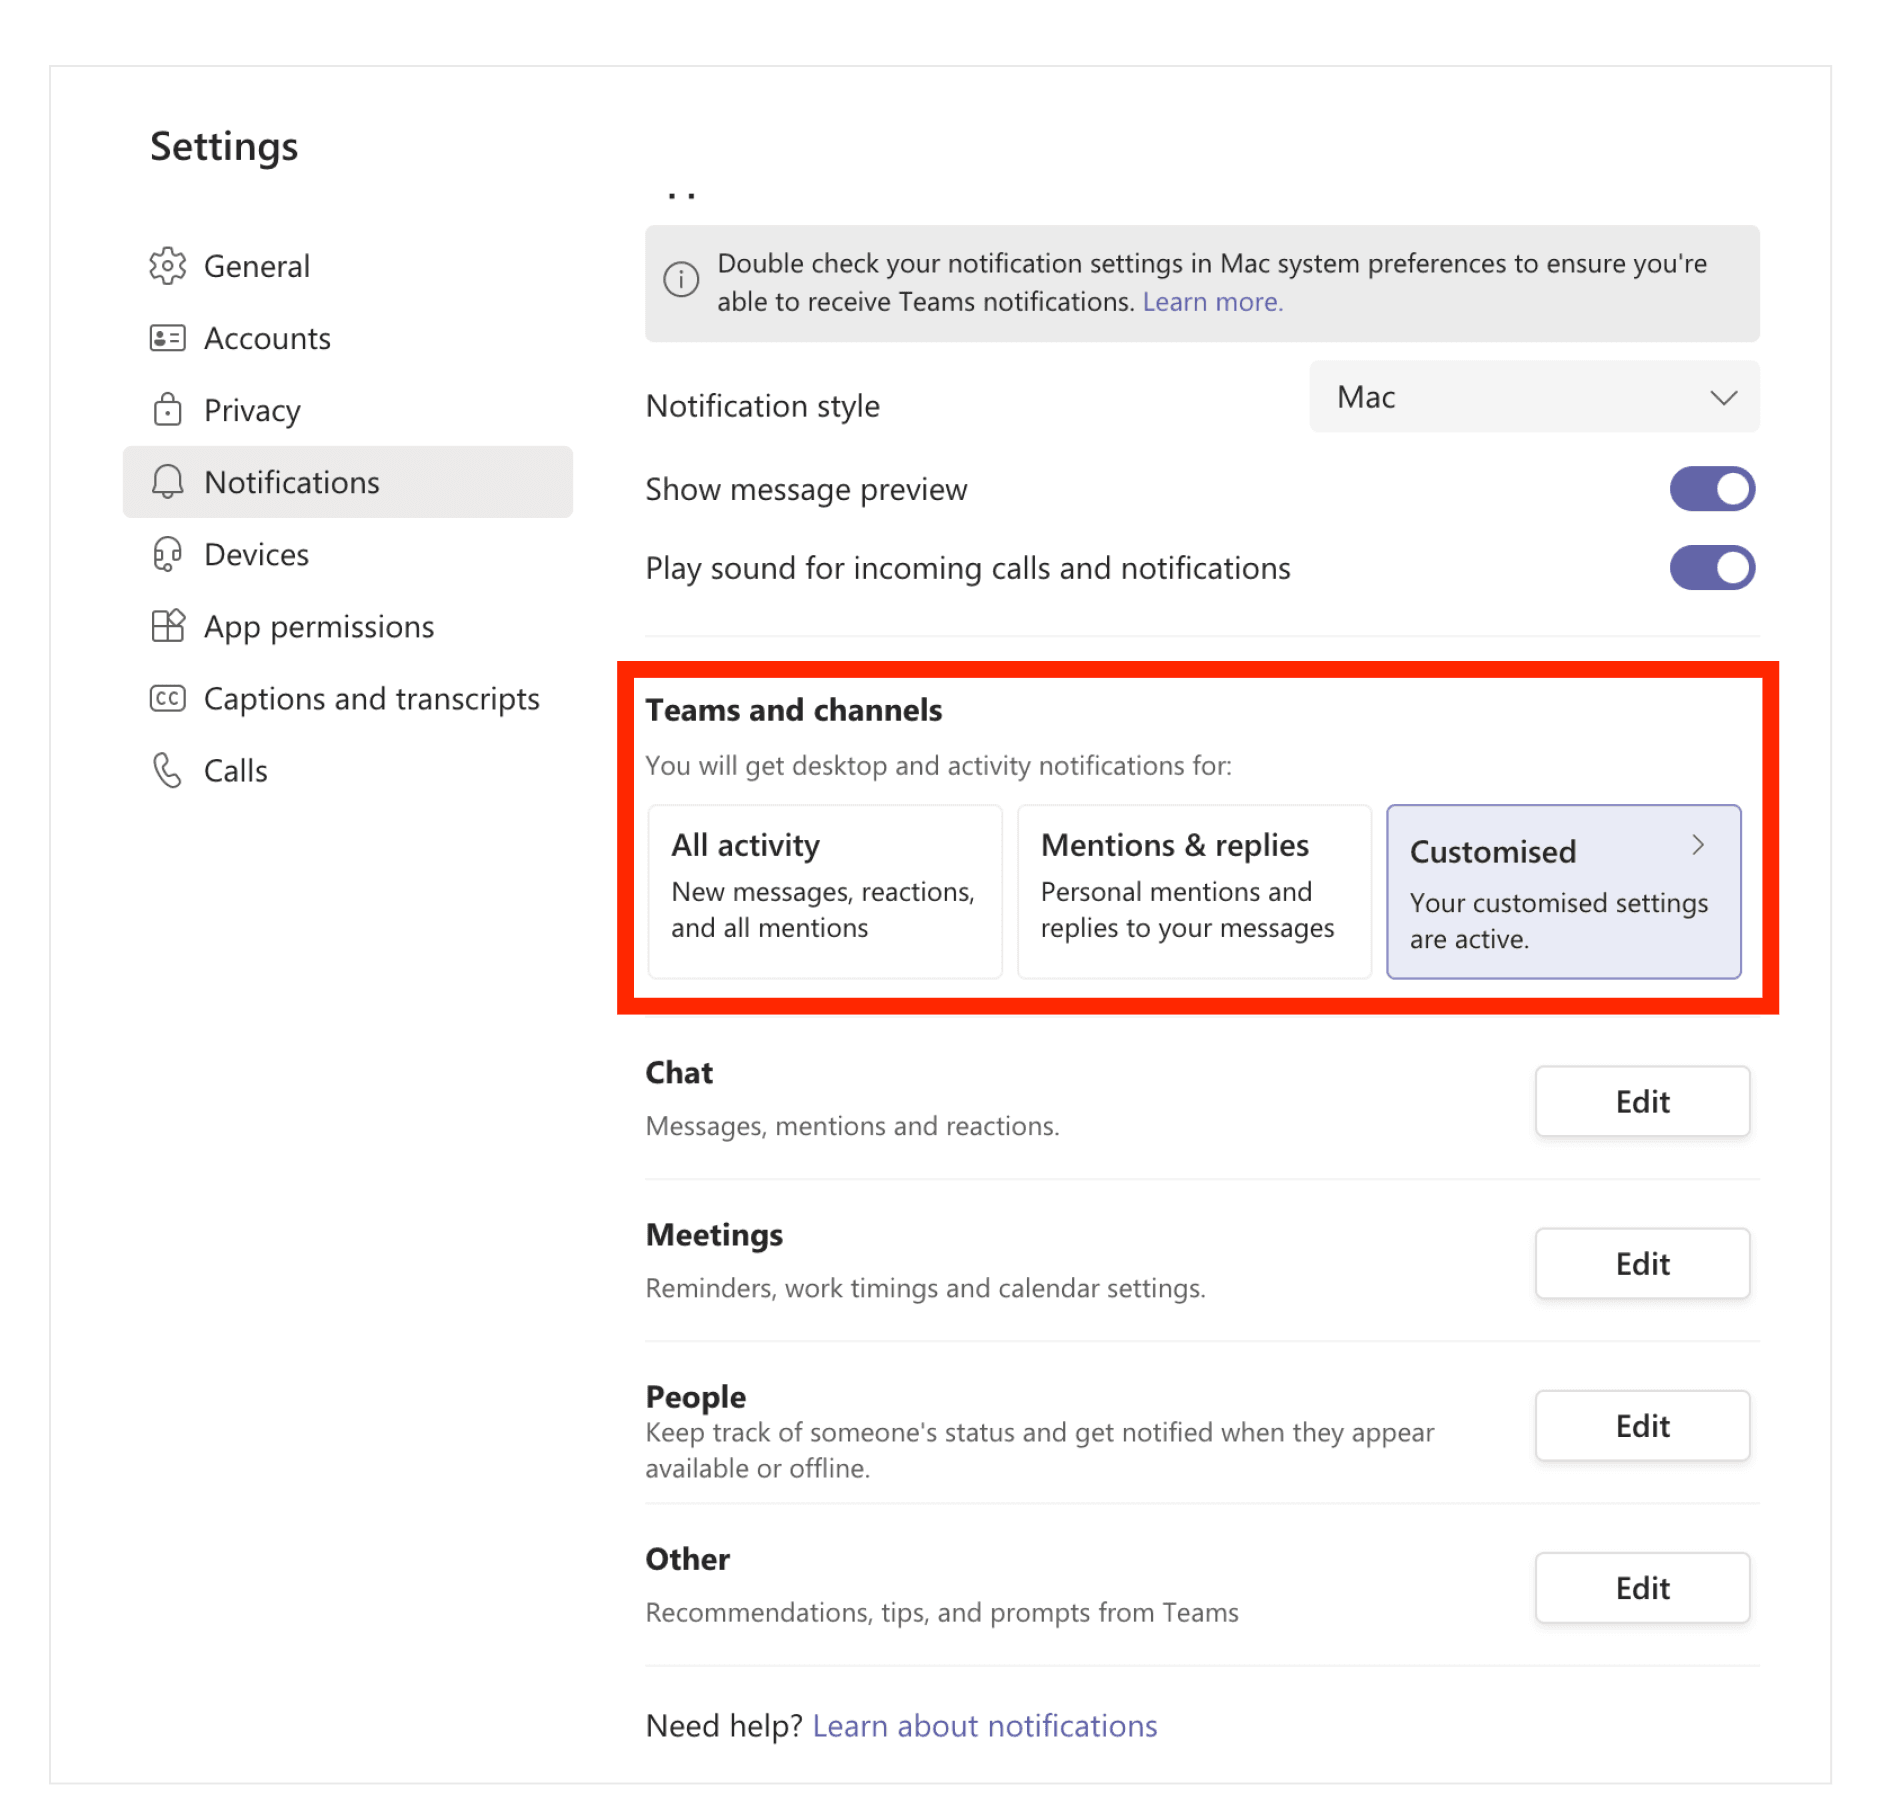Viewport: 1885px width, 1819px height.
Task: Open the Notification style dropdown
Action: pyautogui.click(x=1533, y=397)
